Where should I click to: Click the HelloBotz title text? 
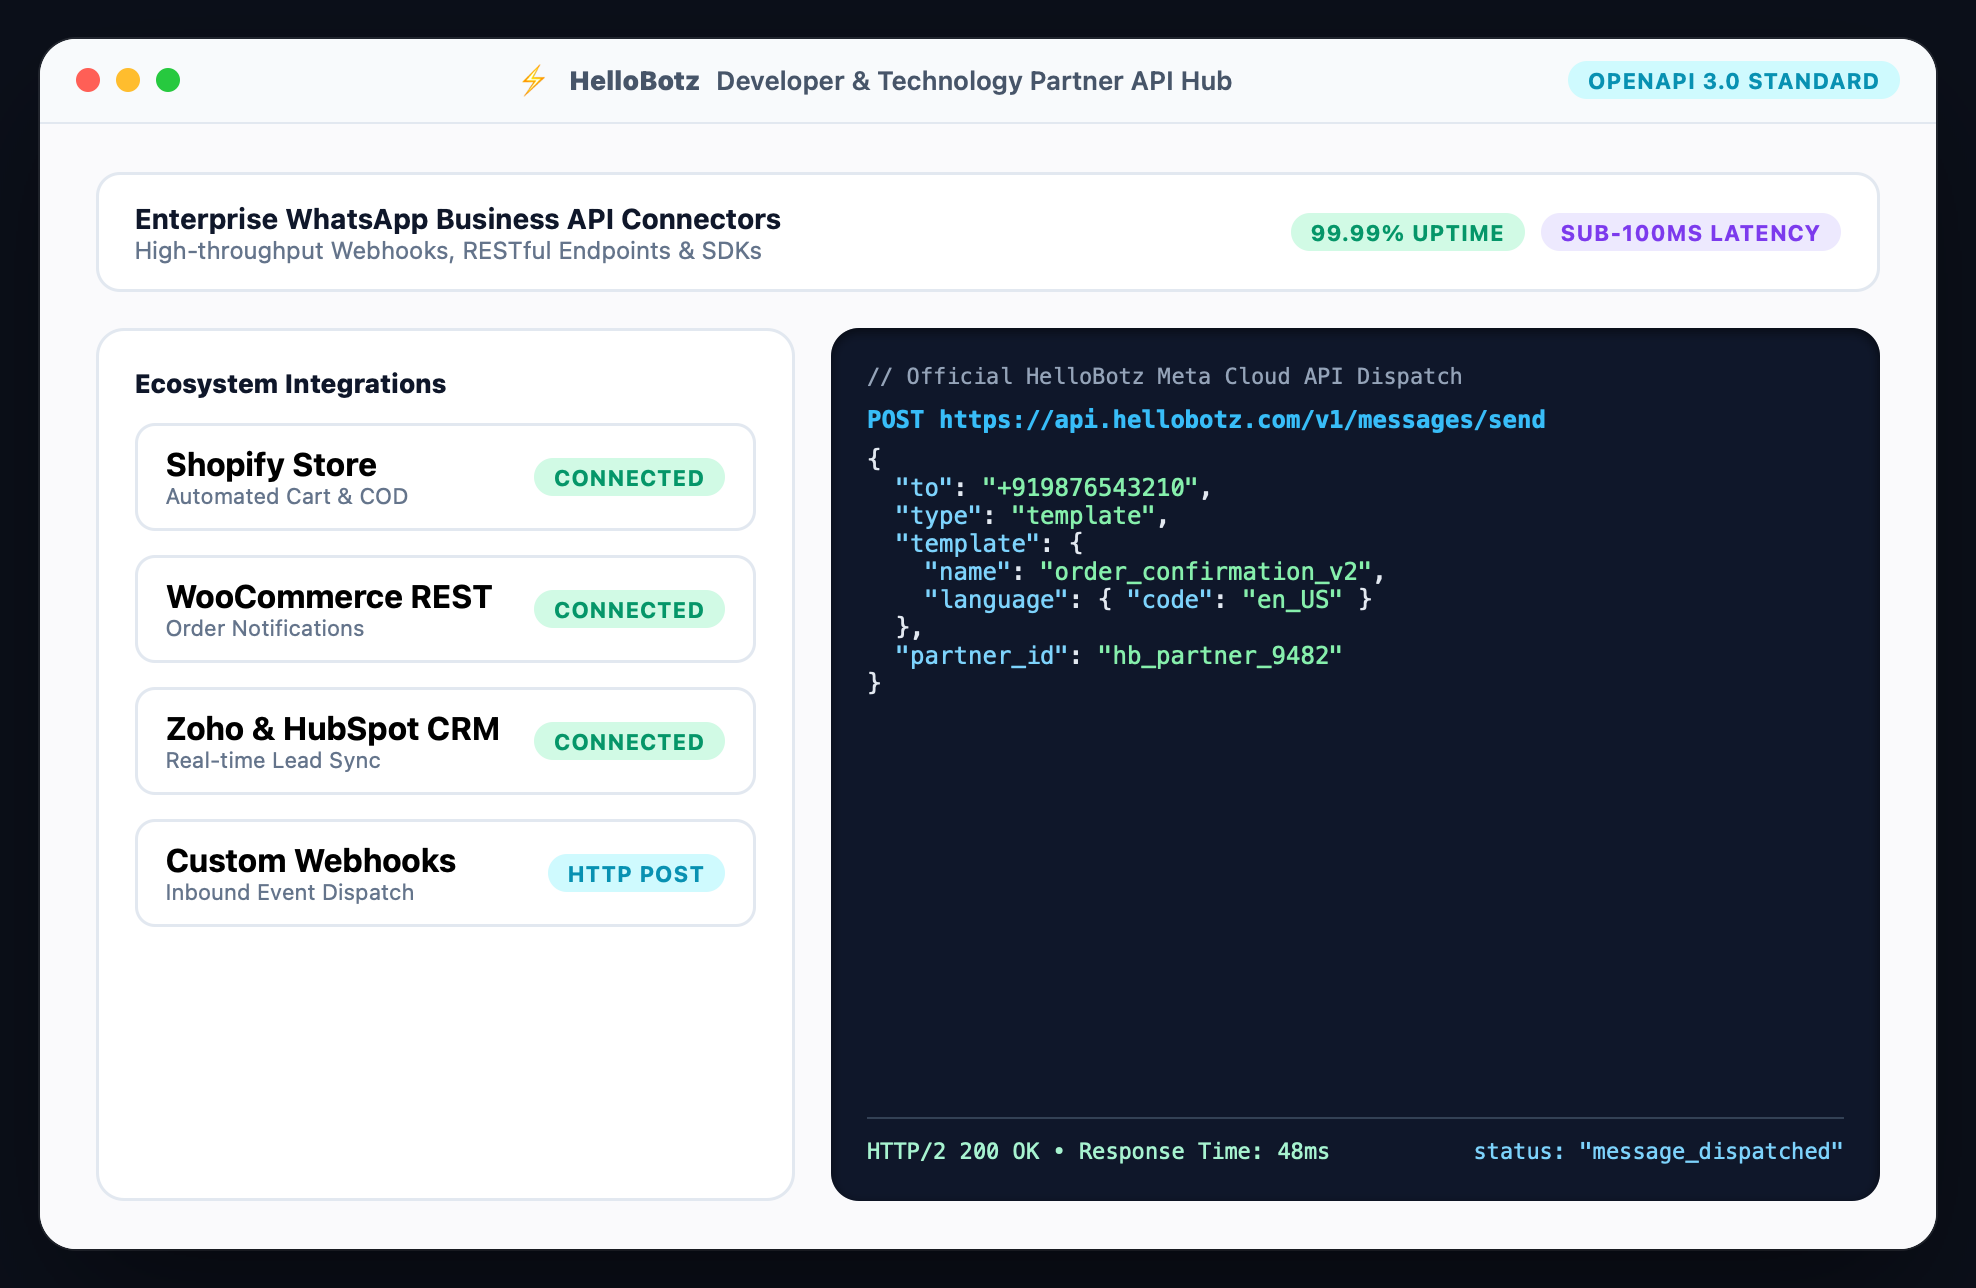tap(634, 81)
